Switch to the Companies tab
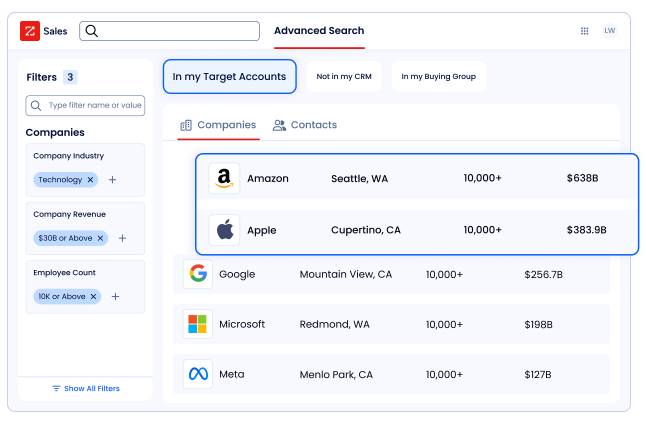Image resolution: width=646 pixels, height=424 pixels. click(218, 125)
